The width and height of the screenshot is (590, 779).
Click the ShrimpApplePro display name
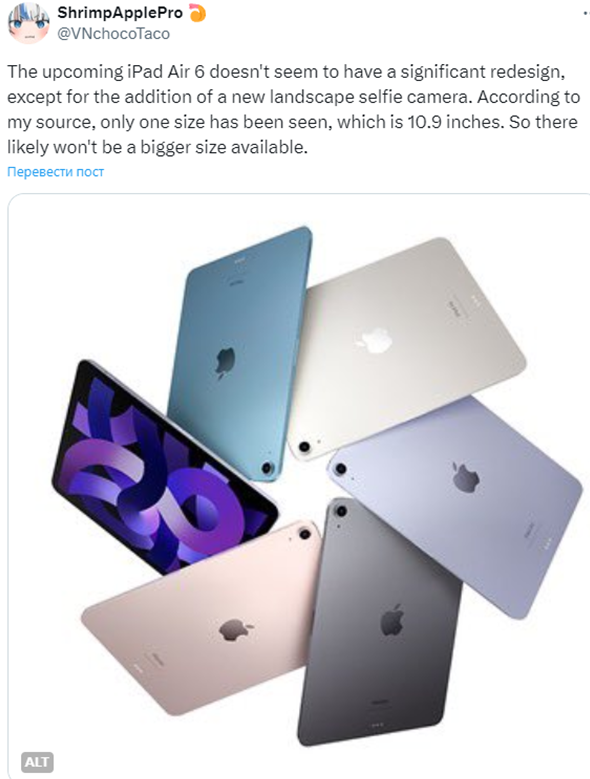pos(120,13)
